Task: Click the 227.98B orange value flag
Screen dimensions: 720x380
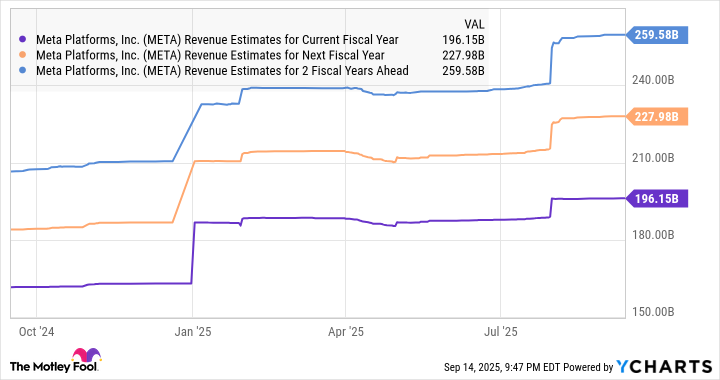Action: (657, 117)
